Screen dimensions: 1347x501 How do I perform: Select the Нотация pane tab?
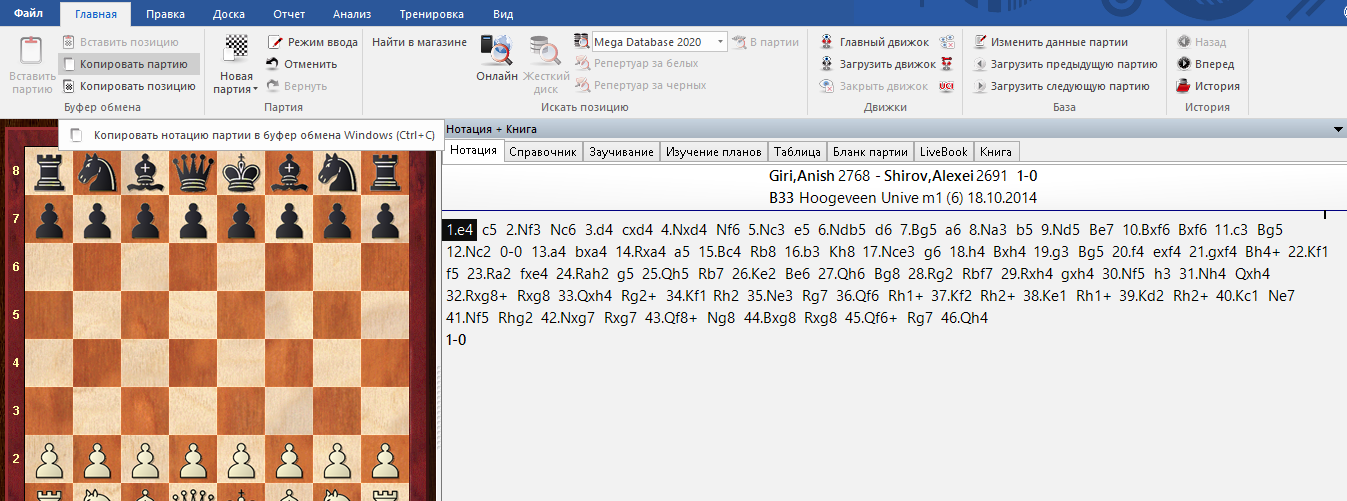[x=473, y=151]
